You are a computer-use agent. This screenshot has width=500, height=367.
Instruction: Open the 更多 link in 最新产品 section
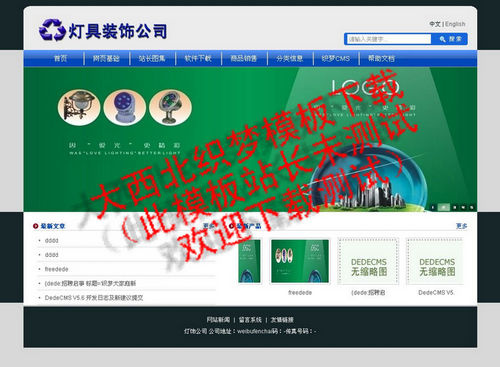click(x=462, y=226)
